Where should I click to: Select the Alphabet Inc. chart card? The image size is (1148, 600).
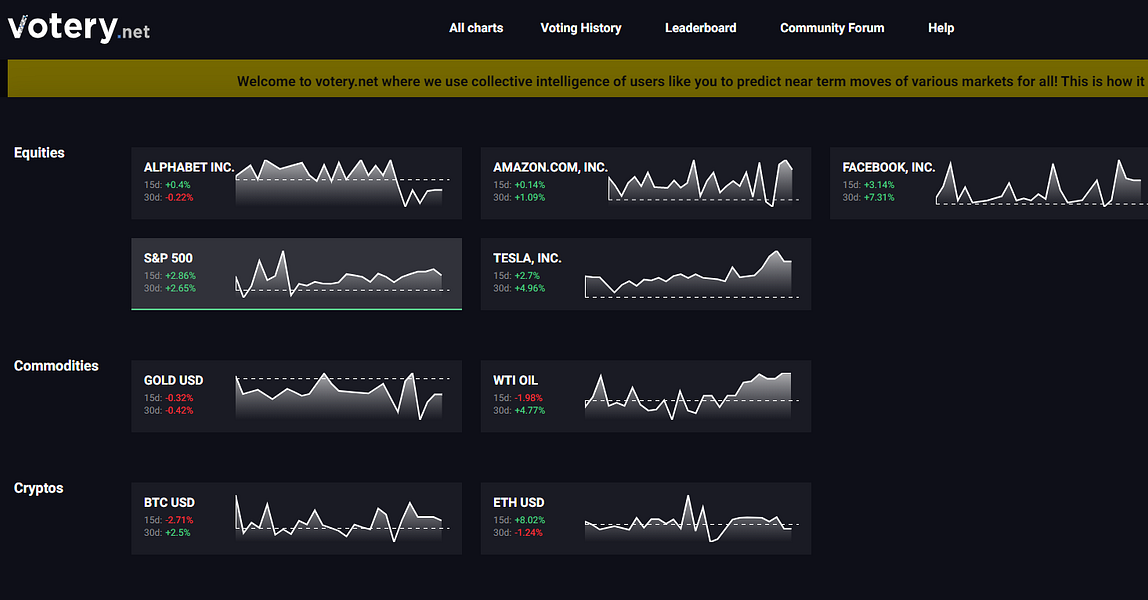tap(297, 183)
